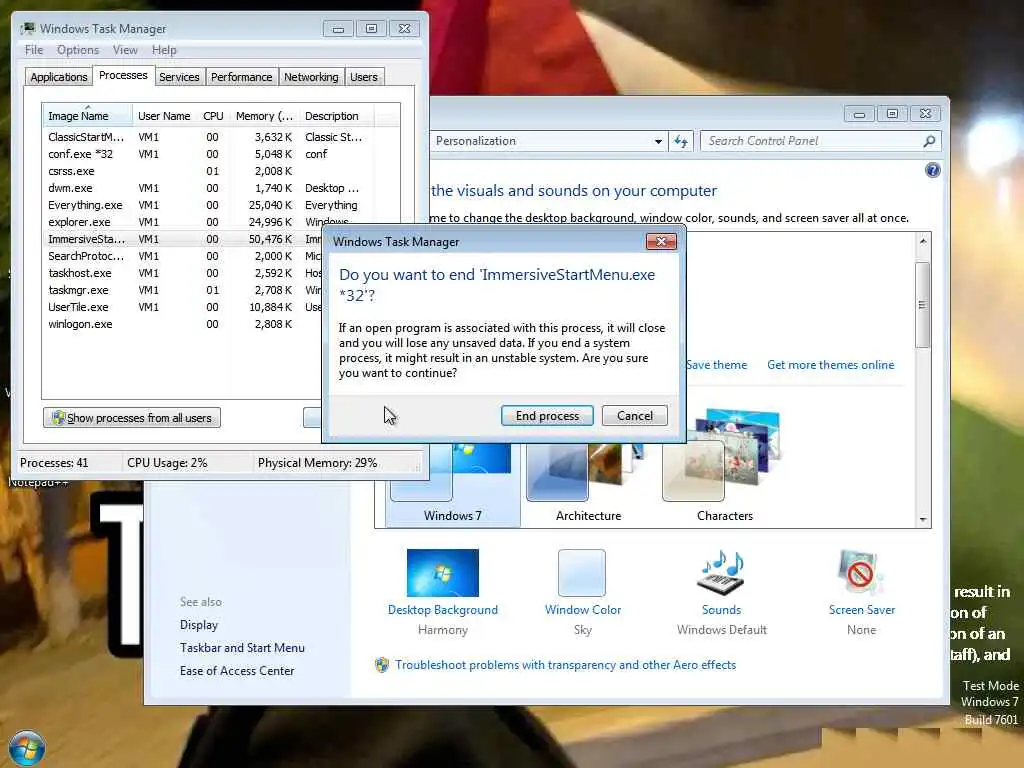Click the themes list scrollbar thumb
The width and height of the screenshot is (1024, 768).
(922, 305)
